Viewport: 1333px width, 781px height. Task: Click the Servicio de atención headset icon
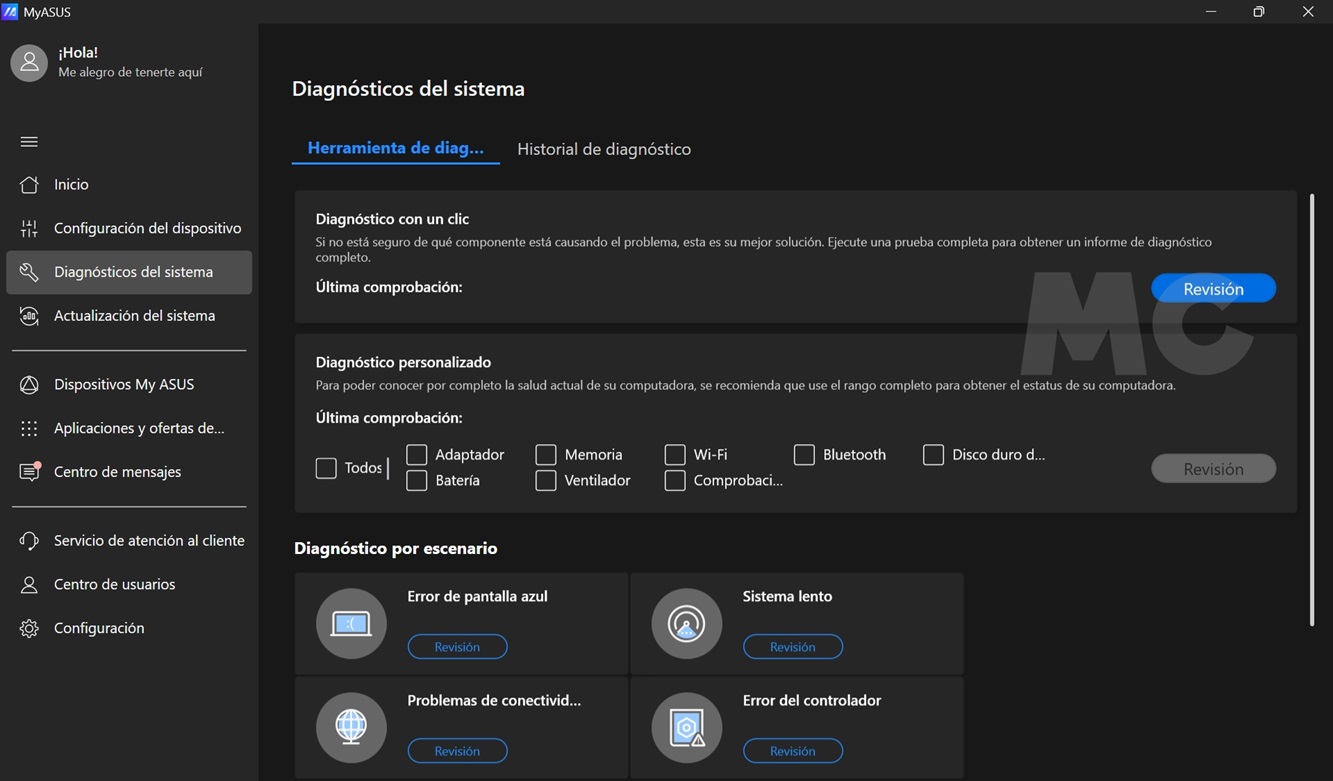point(29,541)
